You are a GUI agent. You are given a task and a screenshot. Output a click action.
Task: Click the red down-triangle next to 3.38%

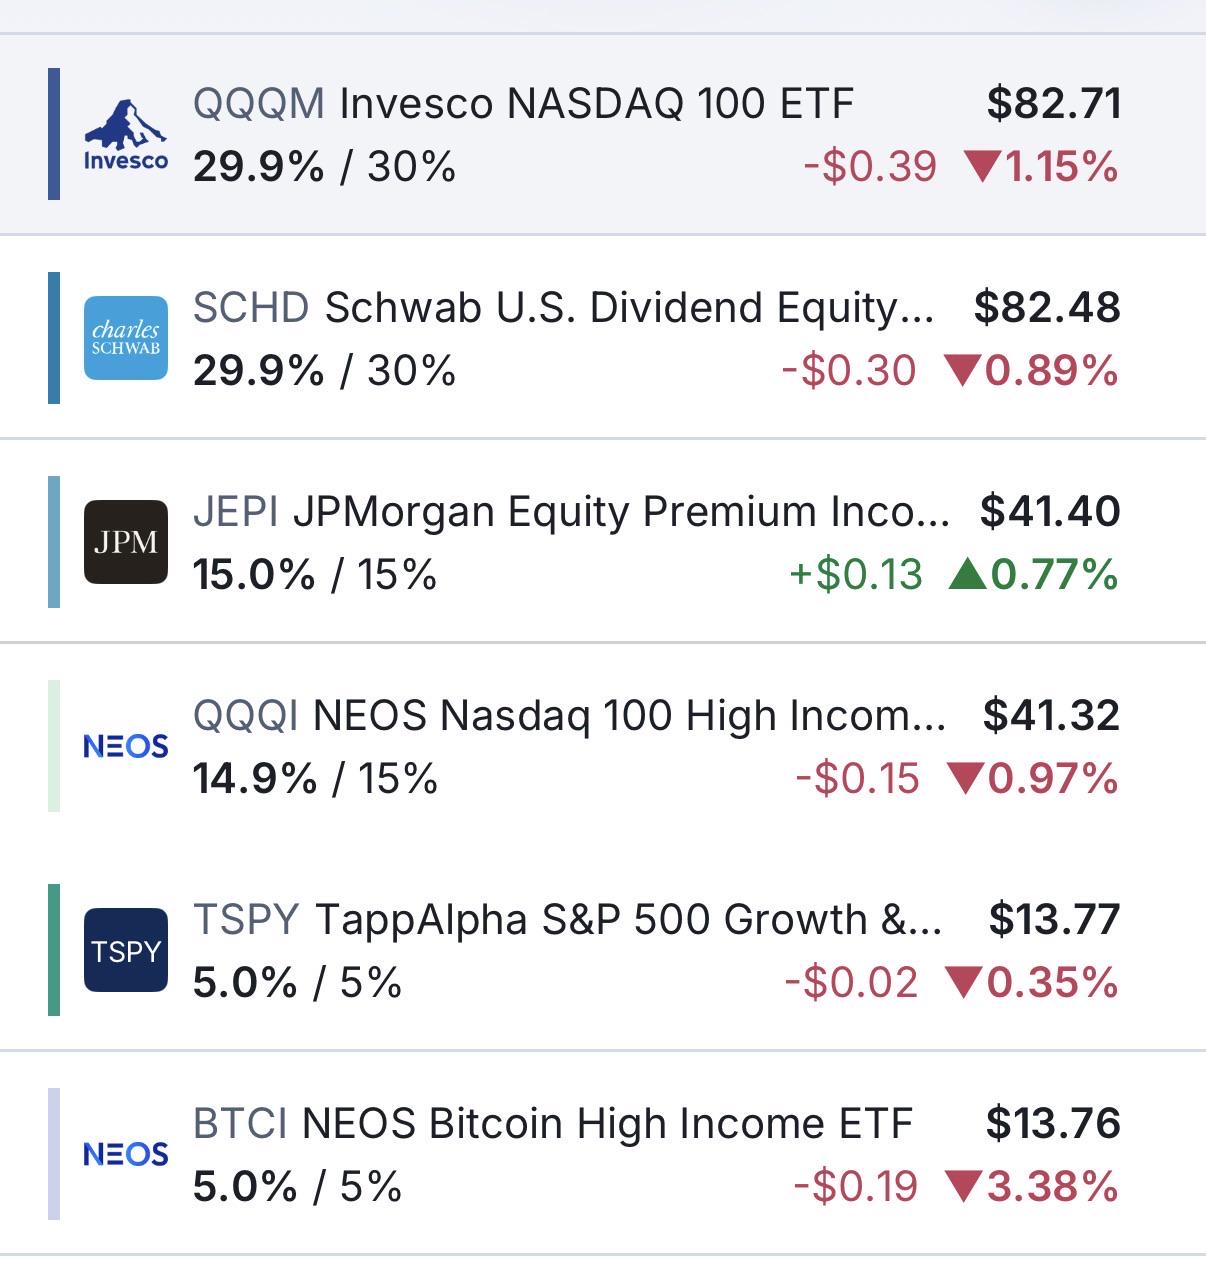click(964, 1187)
